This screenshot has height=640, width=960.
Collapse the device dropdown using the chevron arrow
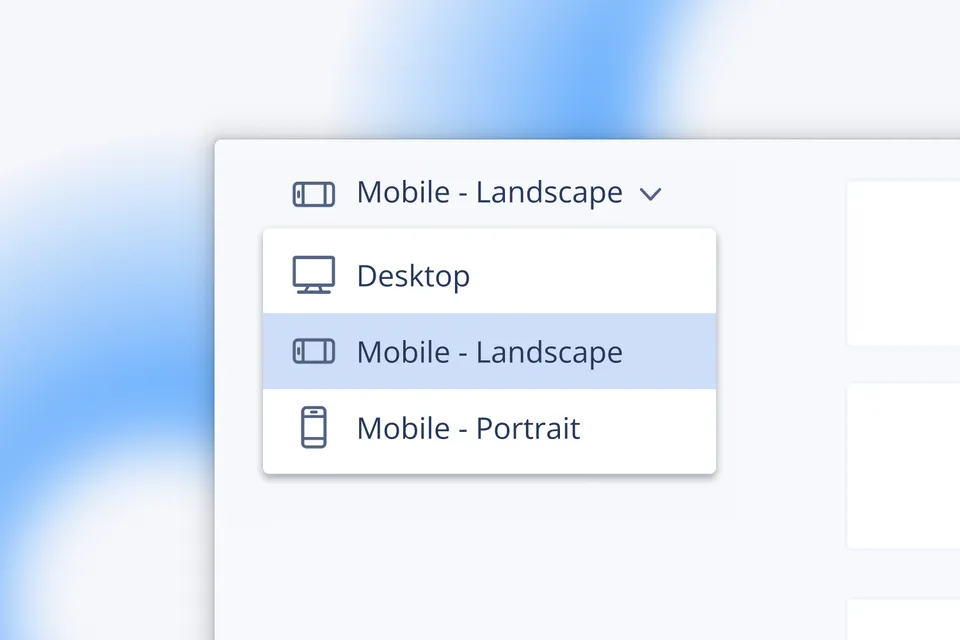click(x=651, y=194)
